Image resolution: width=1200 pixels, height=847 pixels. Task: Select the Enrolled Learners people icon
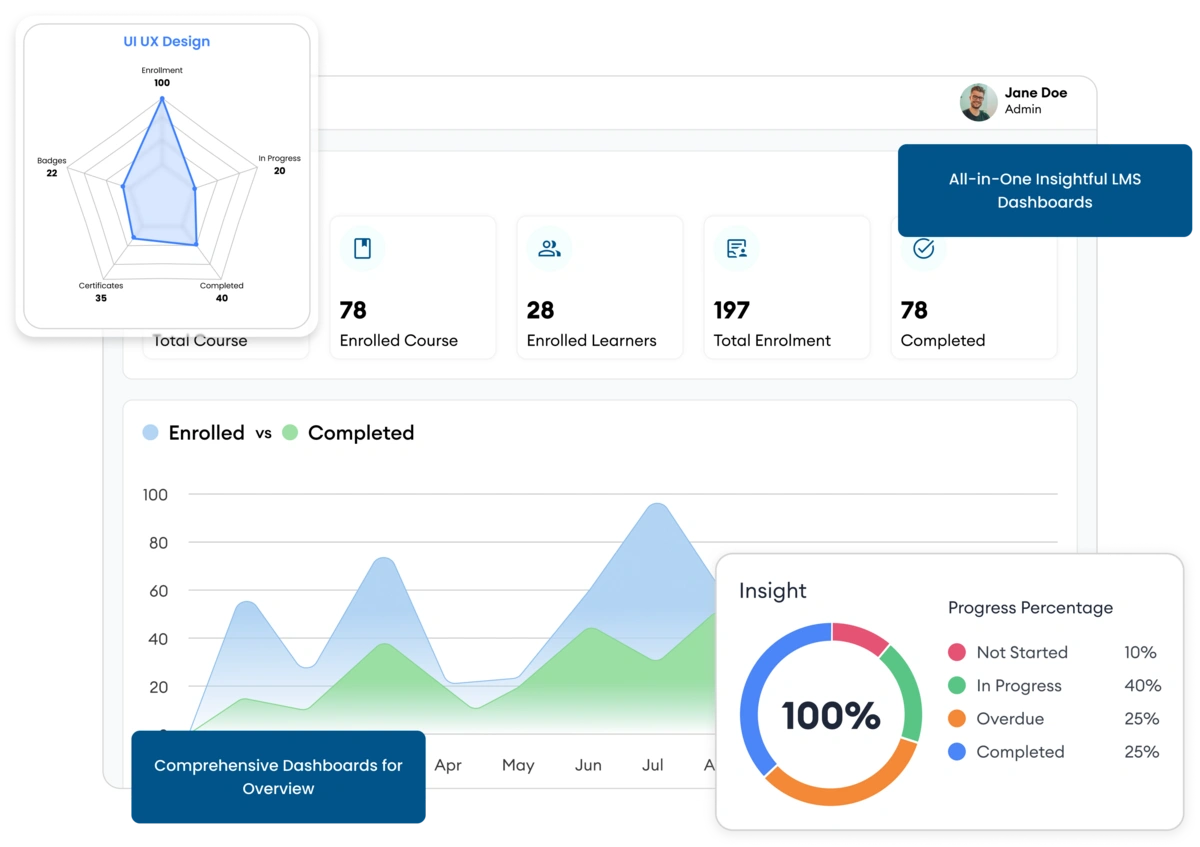549,249
